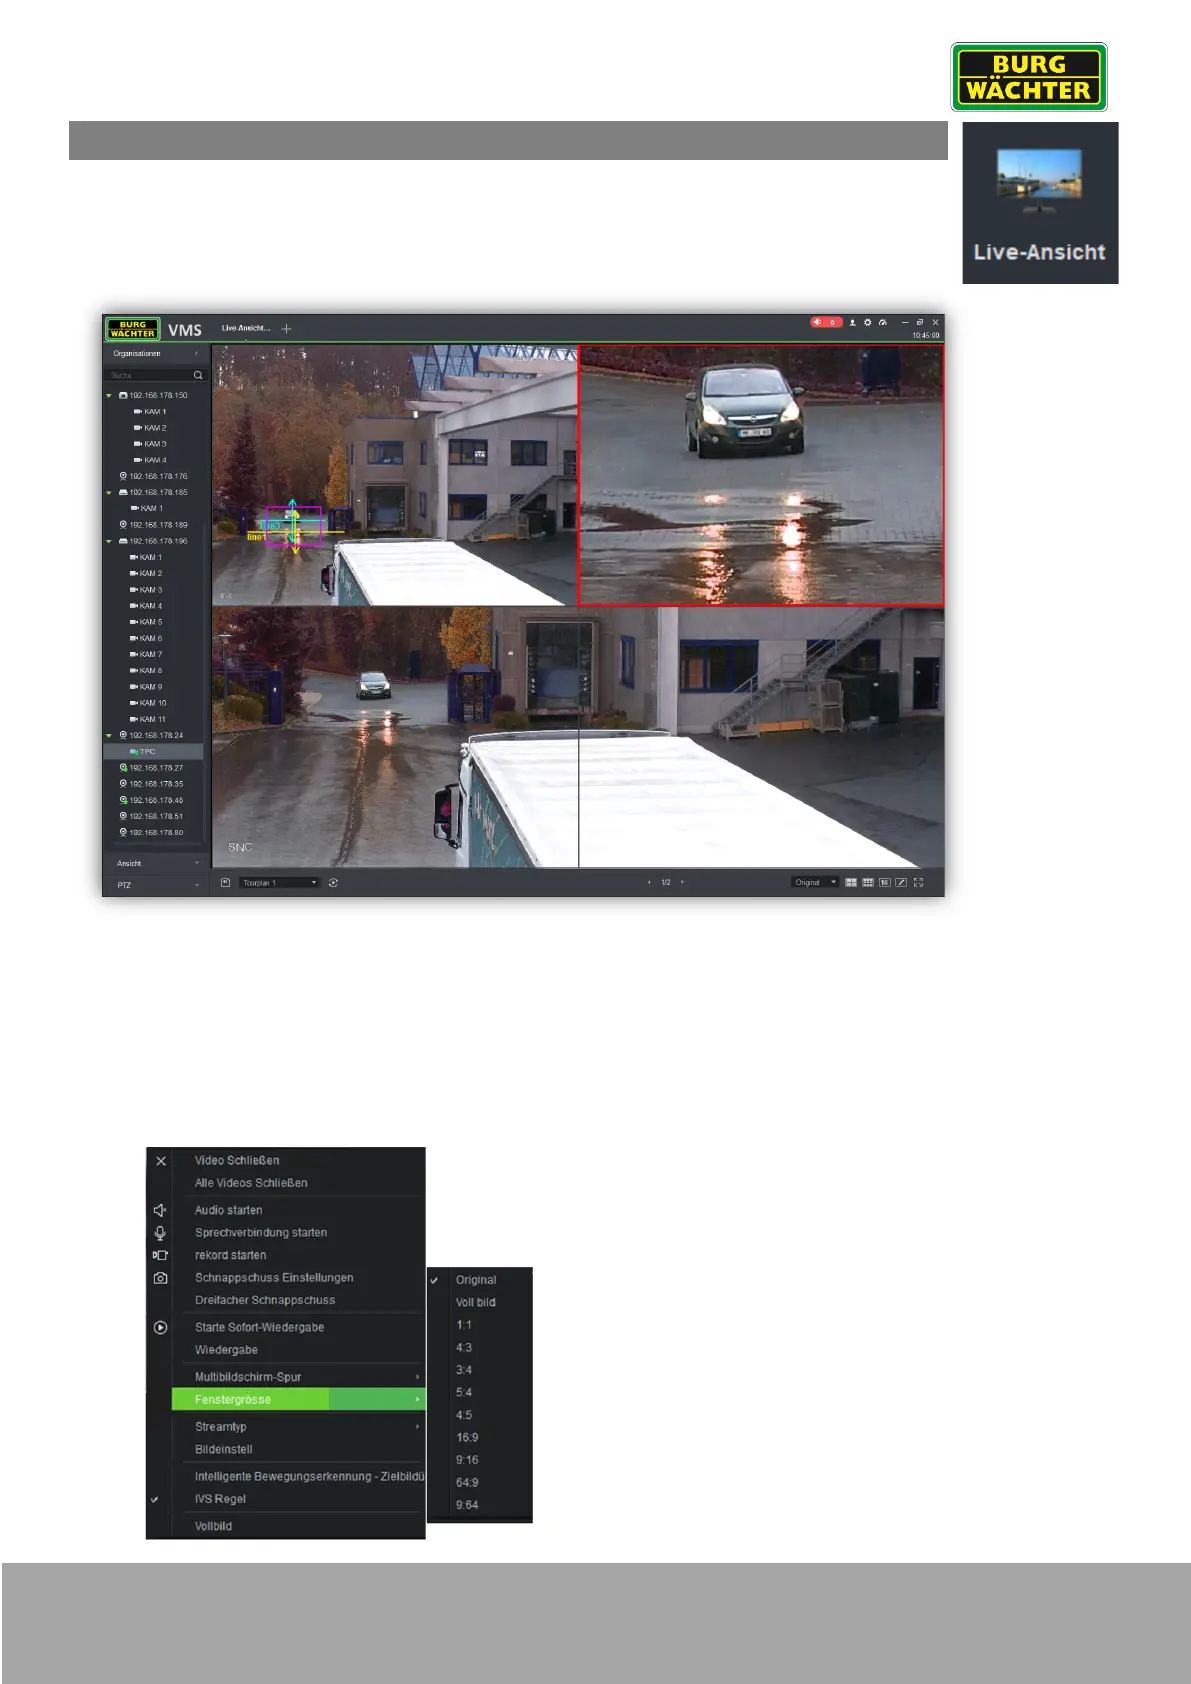Screen dimensions: 1191x1684
Task: Click Audio starten in context menu
Action: click(229, 1210)
